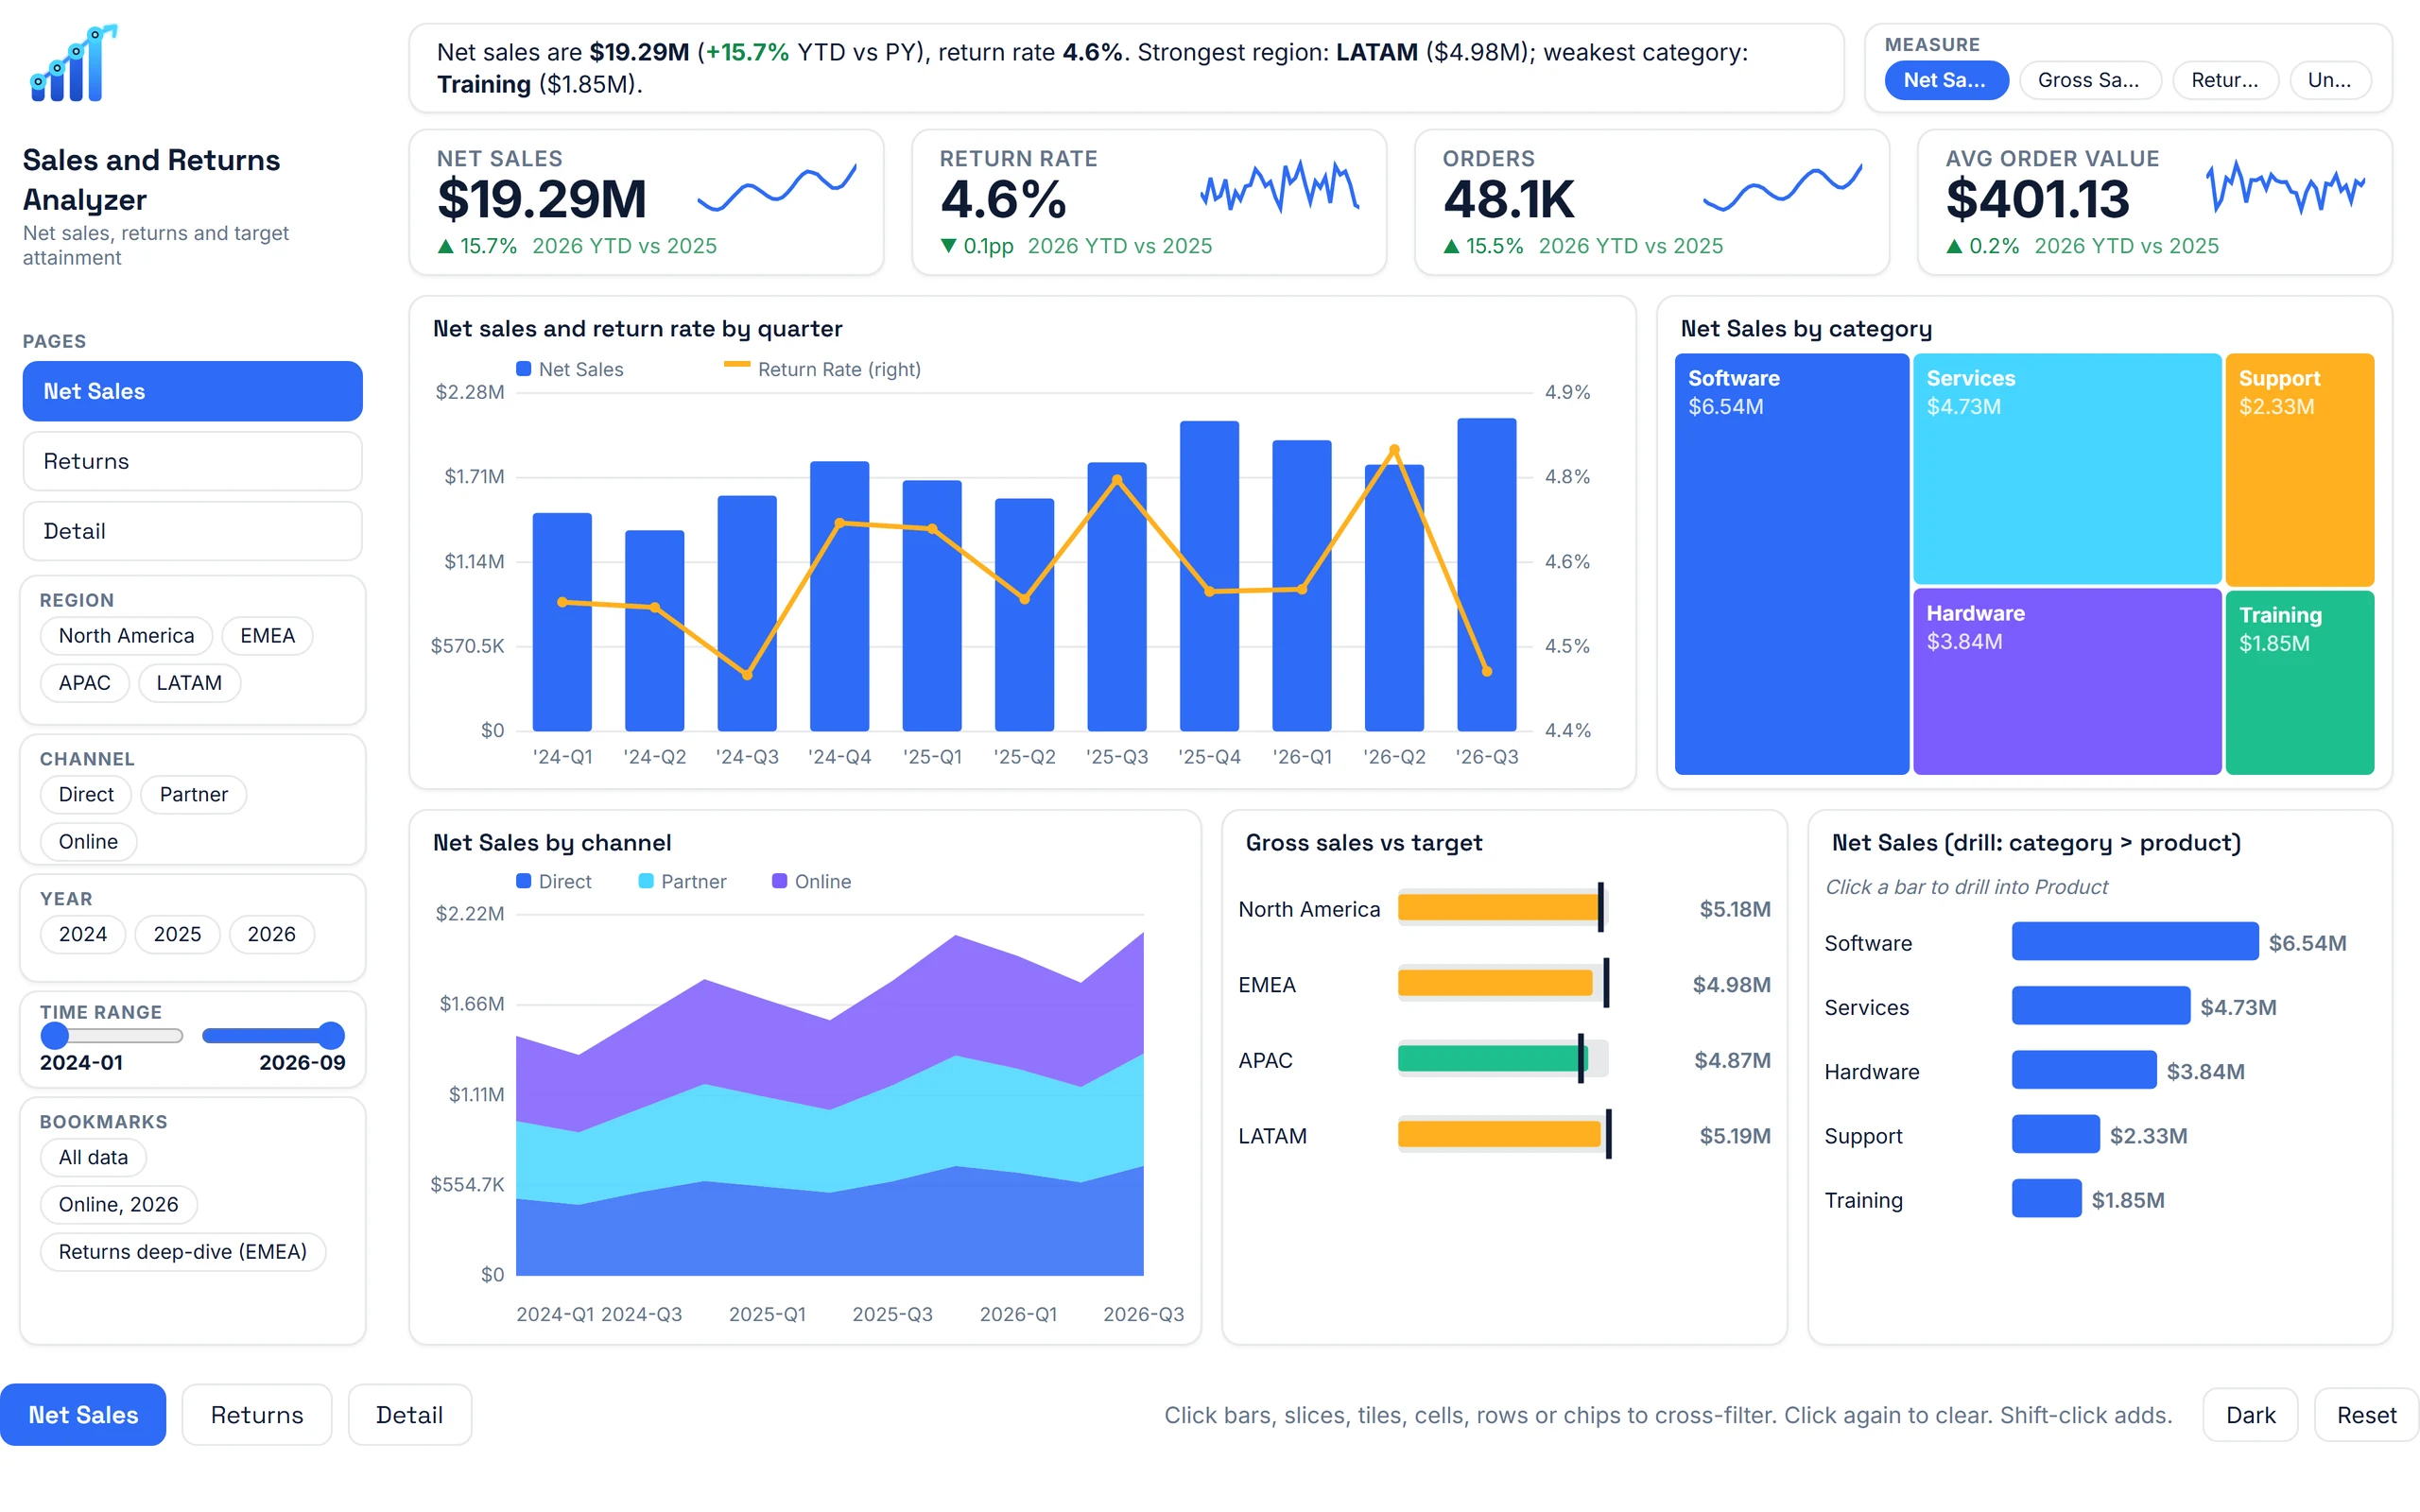This screenshot has width=2420, height=1512.
Task: Click the time range start handle
Action: point(55,1035)
